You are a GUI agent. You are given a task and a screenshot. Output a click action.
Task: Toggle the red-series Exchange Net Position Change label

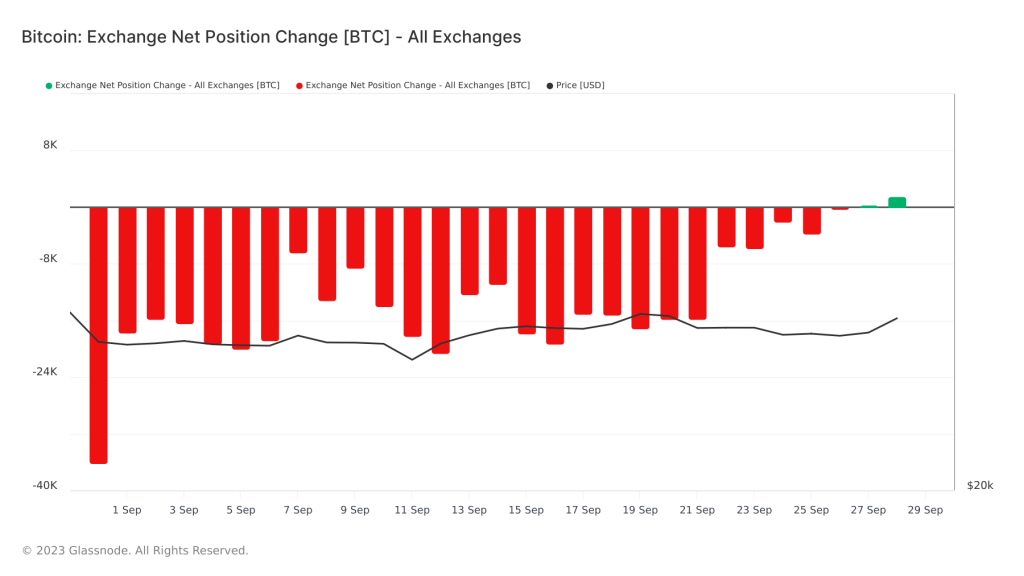coord(417,86)
